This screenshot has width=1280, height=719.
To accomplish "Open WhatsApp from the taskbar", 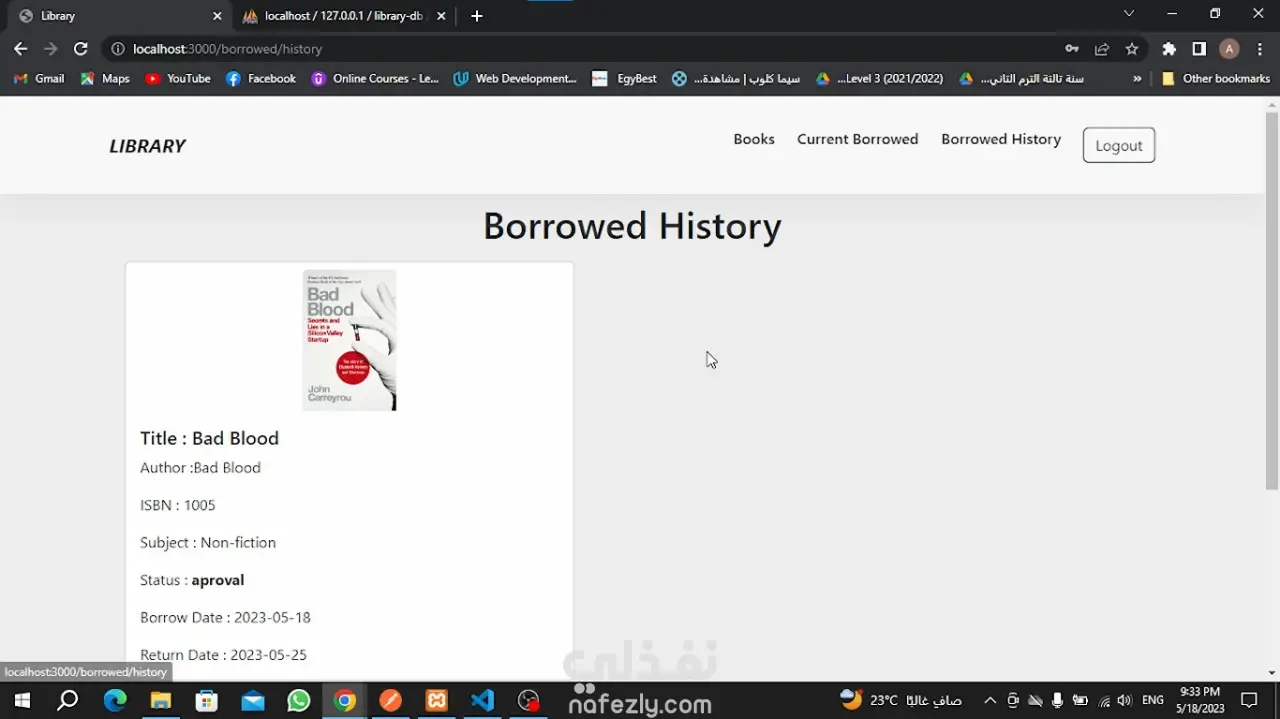I will coord(298,700).
